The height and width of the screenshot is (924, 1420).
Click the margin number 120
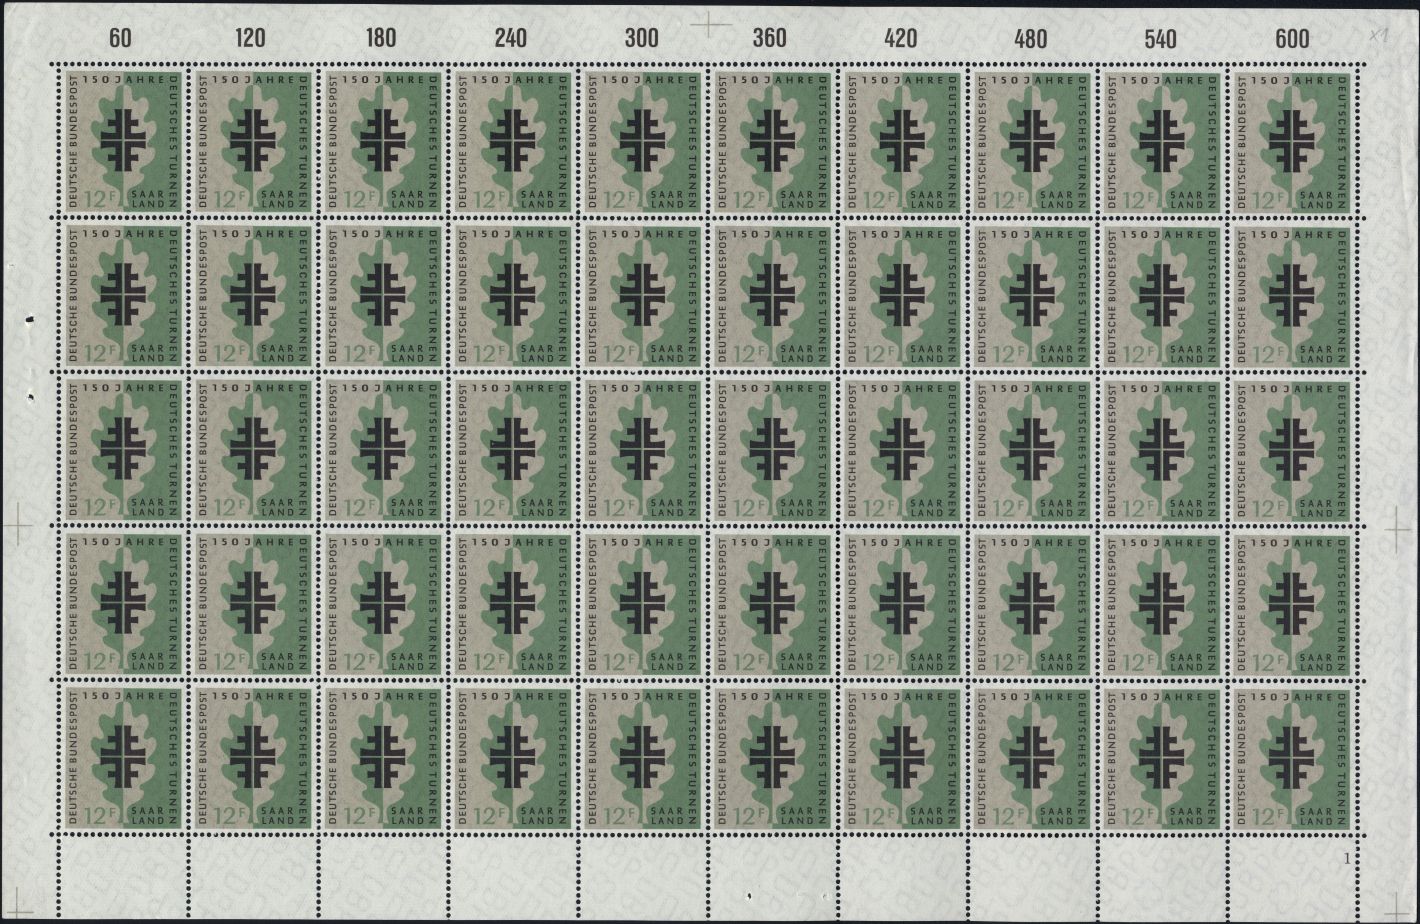coord(250,39)
